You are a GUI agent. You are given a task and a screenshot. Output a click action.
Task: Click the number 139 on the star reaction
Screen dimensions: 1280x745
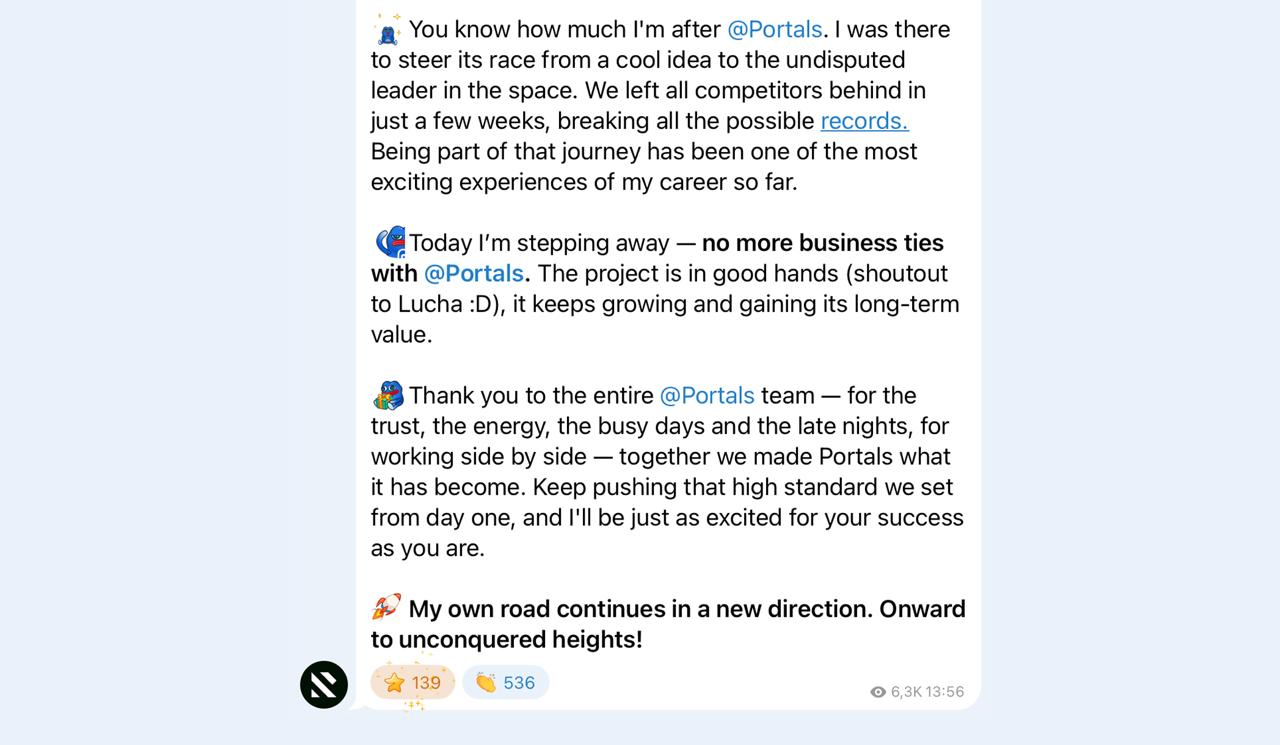pos(426,683)
